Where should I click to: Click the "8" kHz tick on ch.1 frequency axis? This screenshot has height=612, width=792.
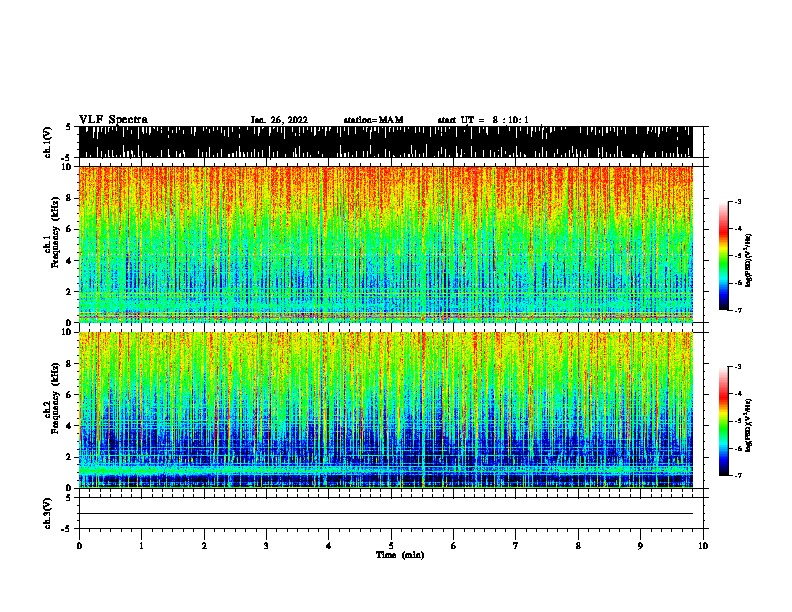click(x=69, y=198)
